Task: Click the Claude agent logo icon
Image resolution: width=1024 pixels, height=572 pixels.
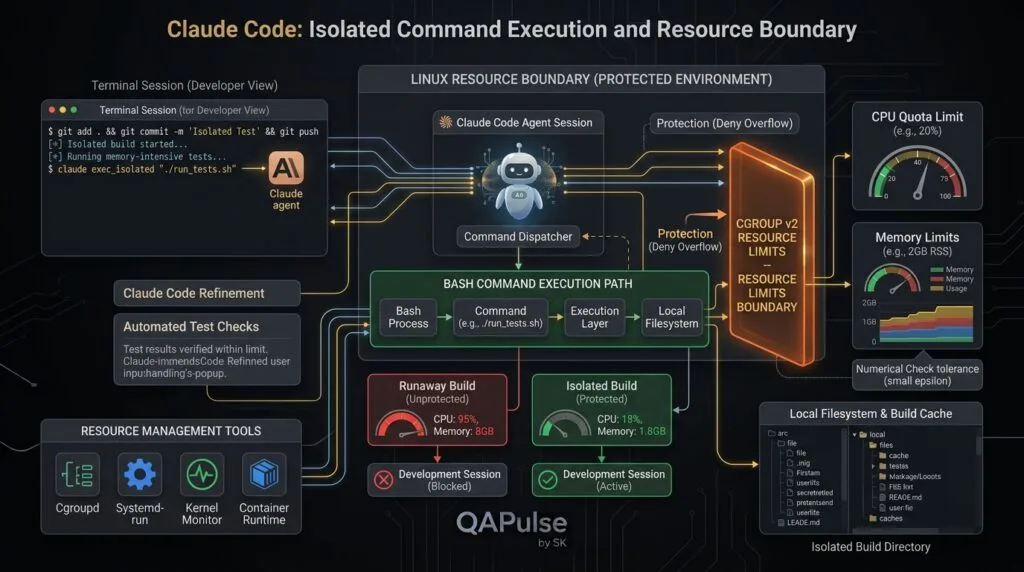Action: pyautogui.click(x=286, y=168)
